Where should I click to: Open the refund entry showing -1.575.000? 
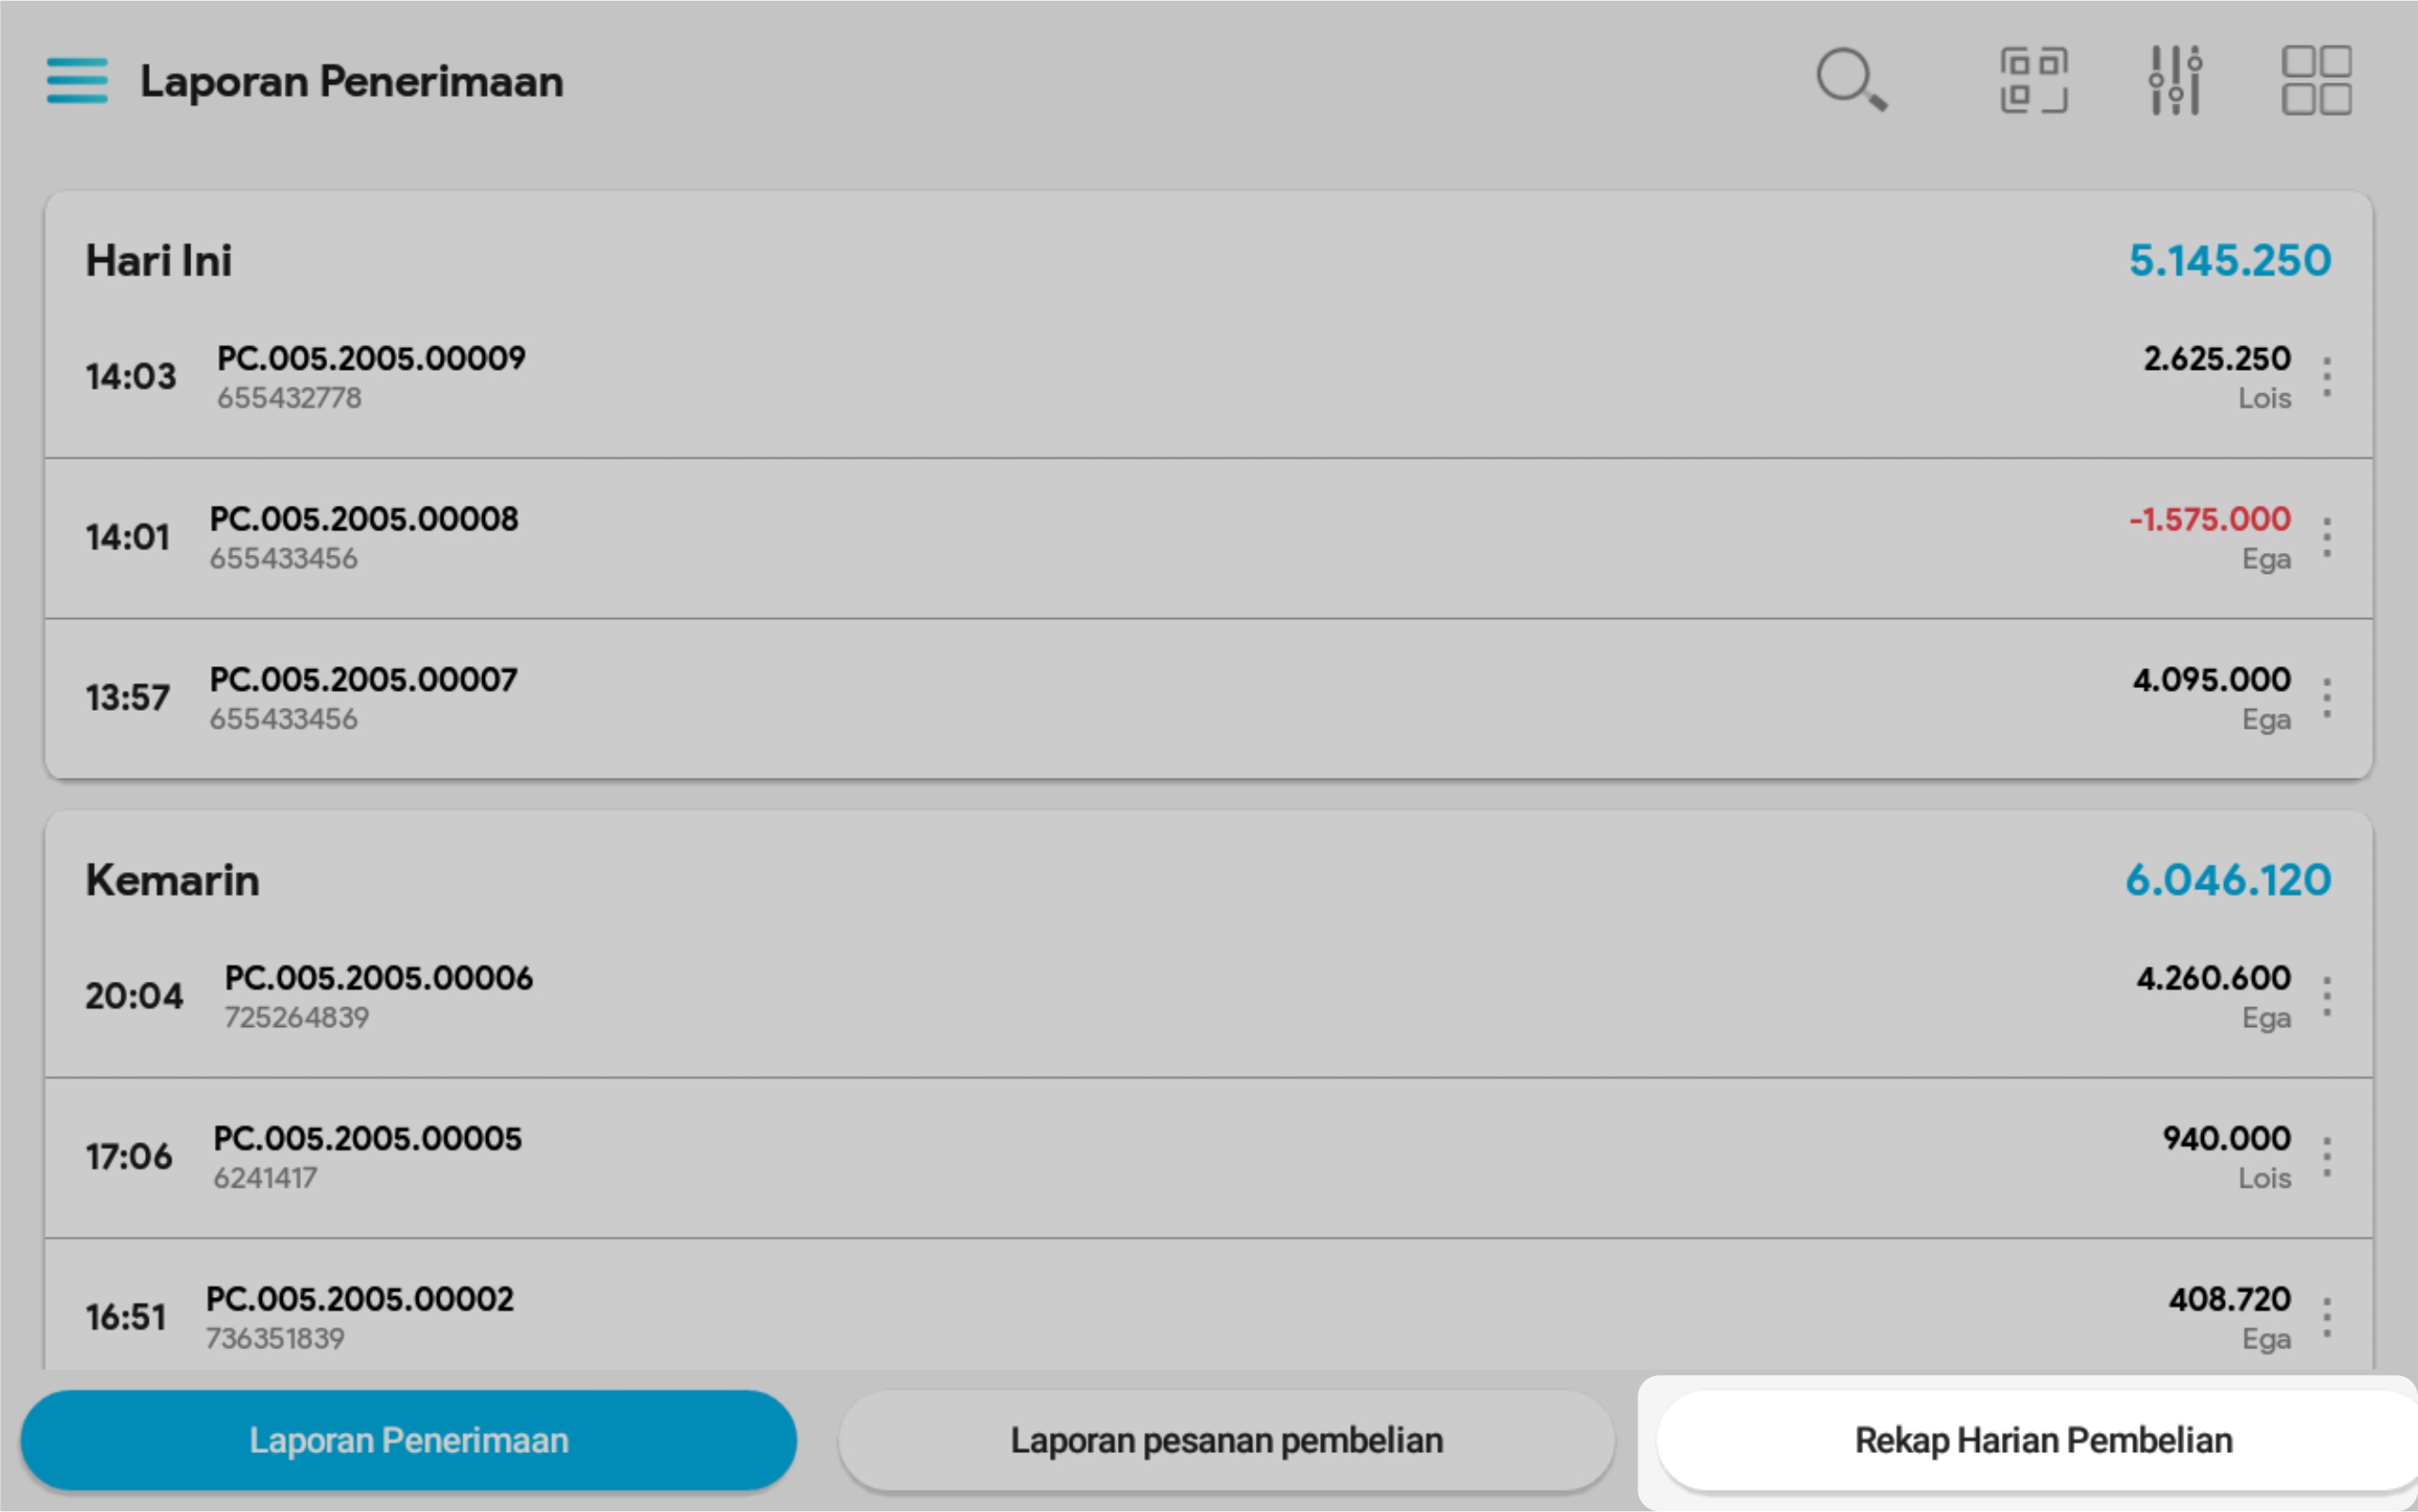(x=2209, y=520)
